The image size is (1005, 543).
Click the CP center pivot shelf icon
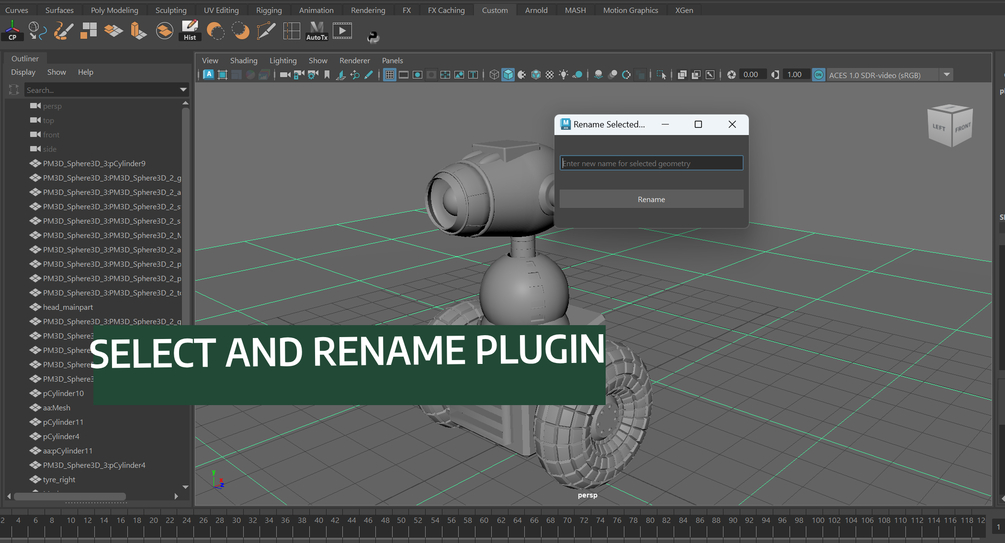coord(13,32)
